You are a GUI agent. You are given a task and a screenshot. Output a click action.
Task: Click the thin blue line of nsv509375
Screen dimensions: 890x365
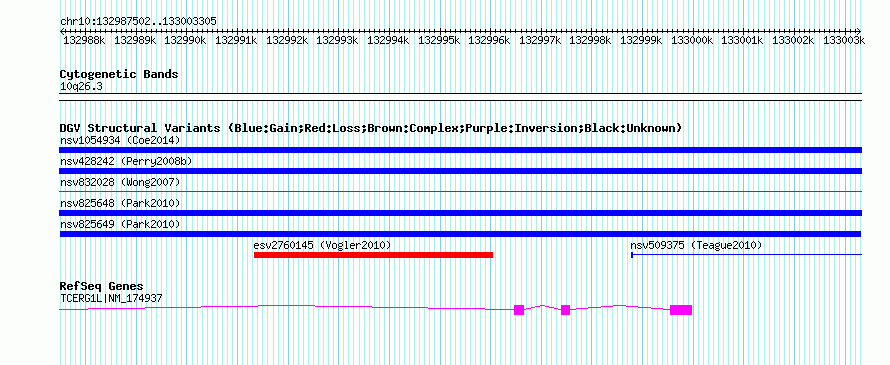pos(746,255)
